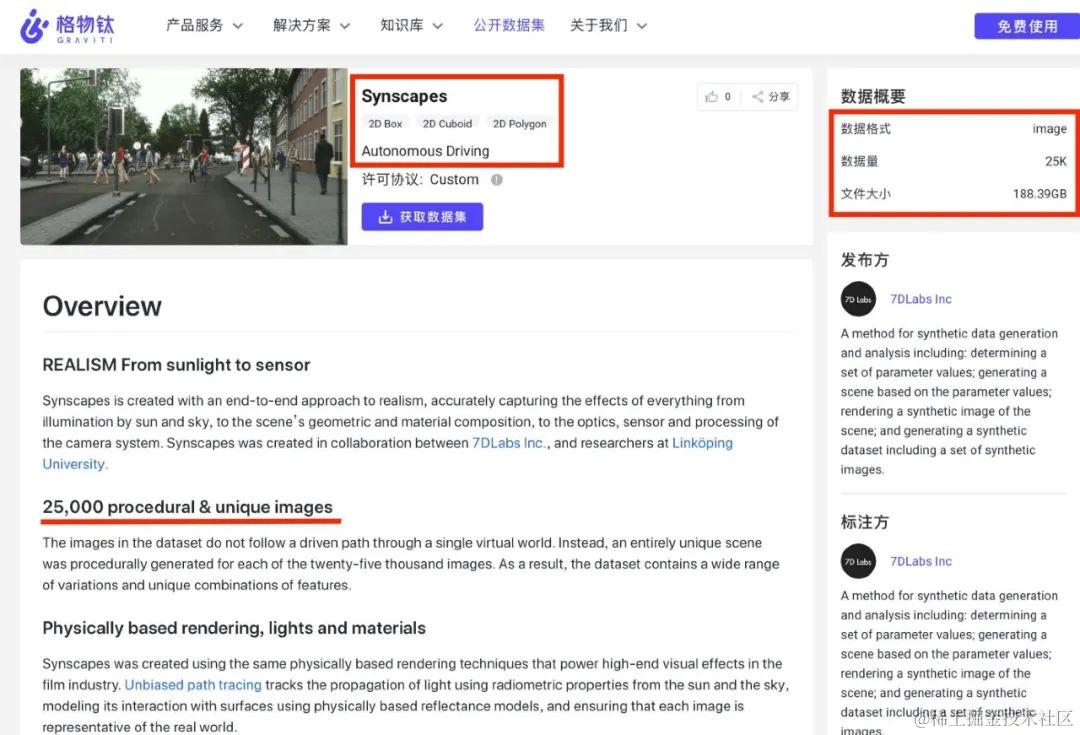The width and height of the screenshot is (1080, 735).
Task: Open the 解决方案 menu item
Action: tap(302, 25)
